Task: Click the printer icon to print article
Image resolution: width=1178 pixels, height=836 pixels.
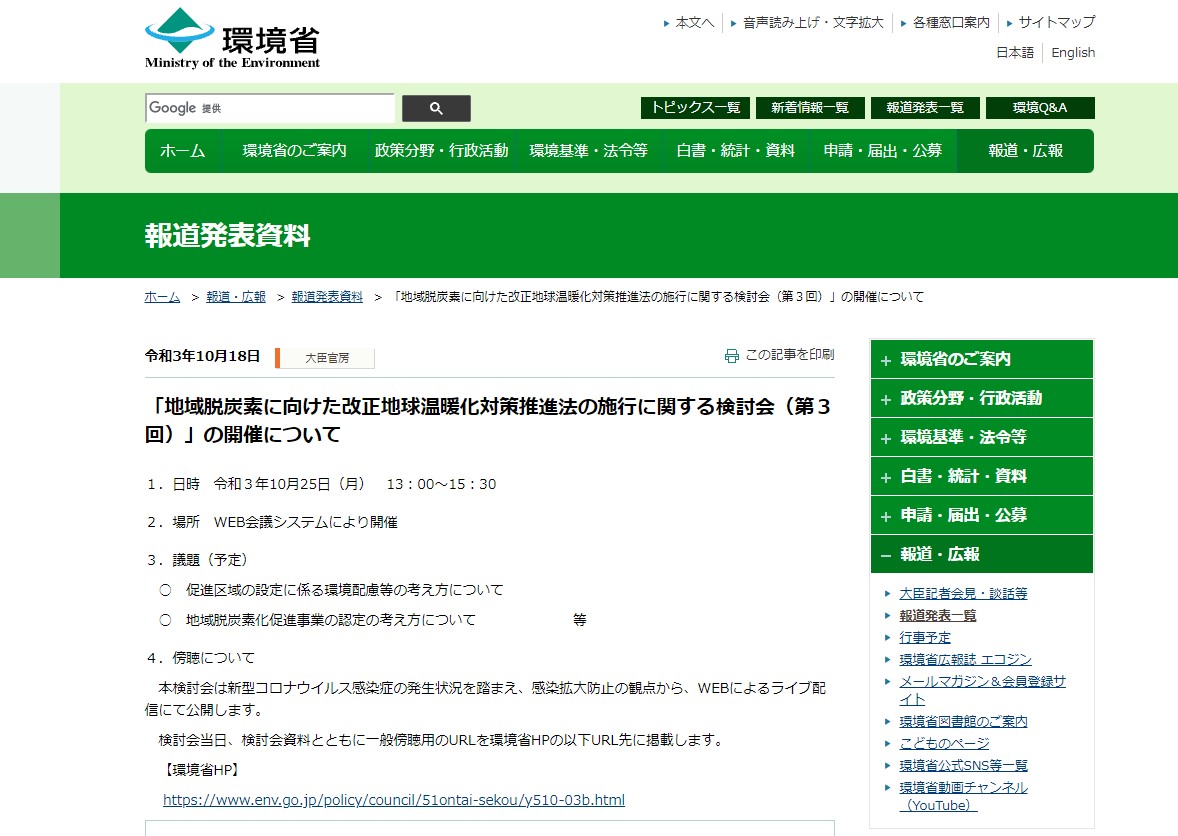Action: click(732, 355)
